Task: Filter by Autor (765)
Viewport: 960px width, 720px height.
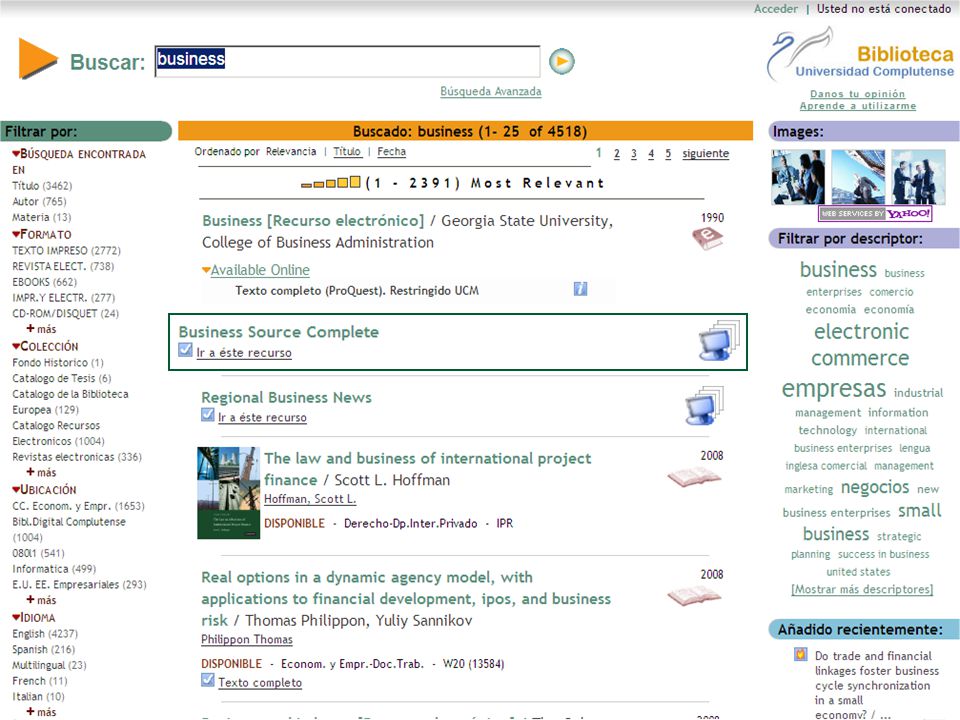Action: [39, 201]
